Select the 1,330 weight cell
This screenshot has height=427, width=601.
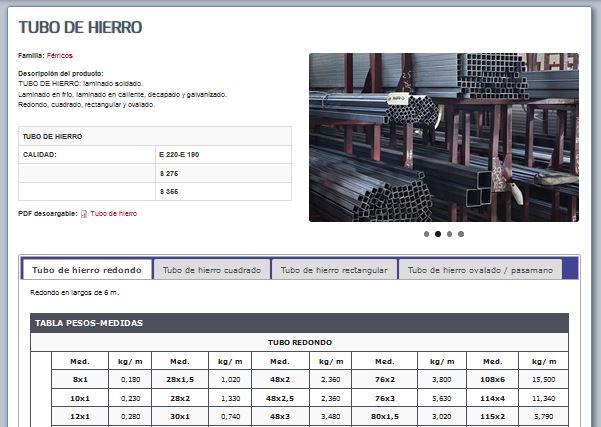[230, 398]
